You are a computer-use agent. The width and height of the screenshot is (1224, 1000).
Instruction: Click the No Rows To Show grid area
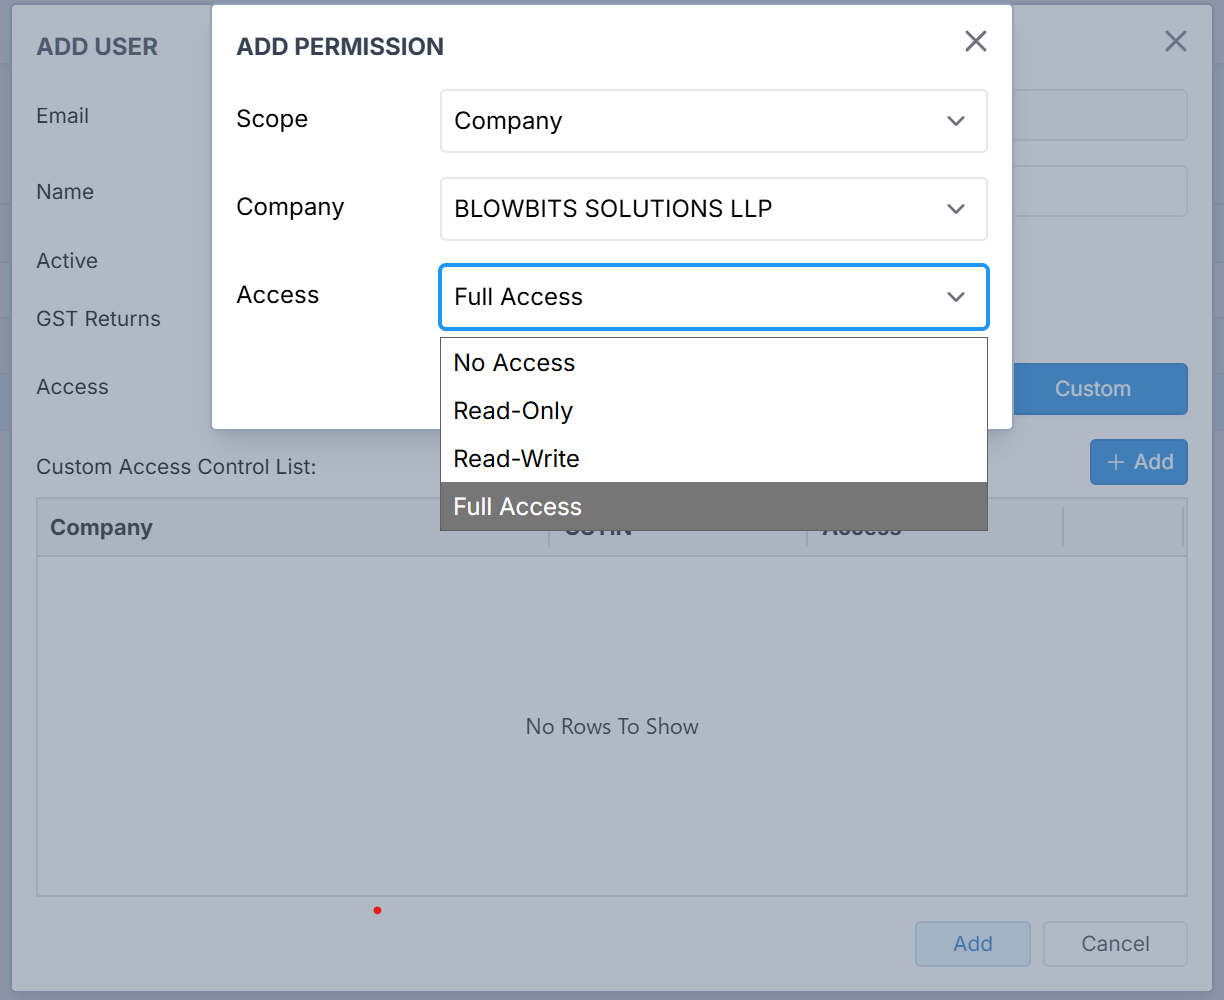click(x=612, y=727)
